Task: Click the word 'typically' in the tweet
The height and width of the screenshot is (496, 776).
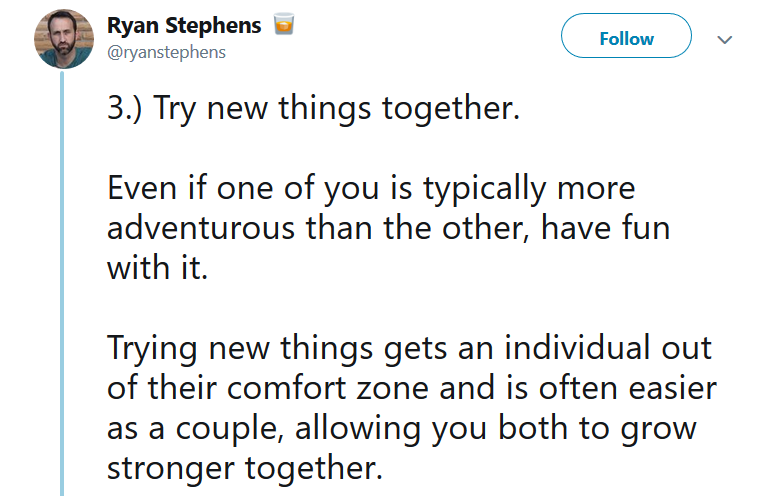Action: tap(485, 190)
